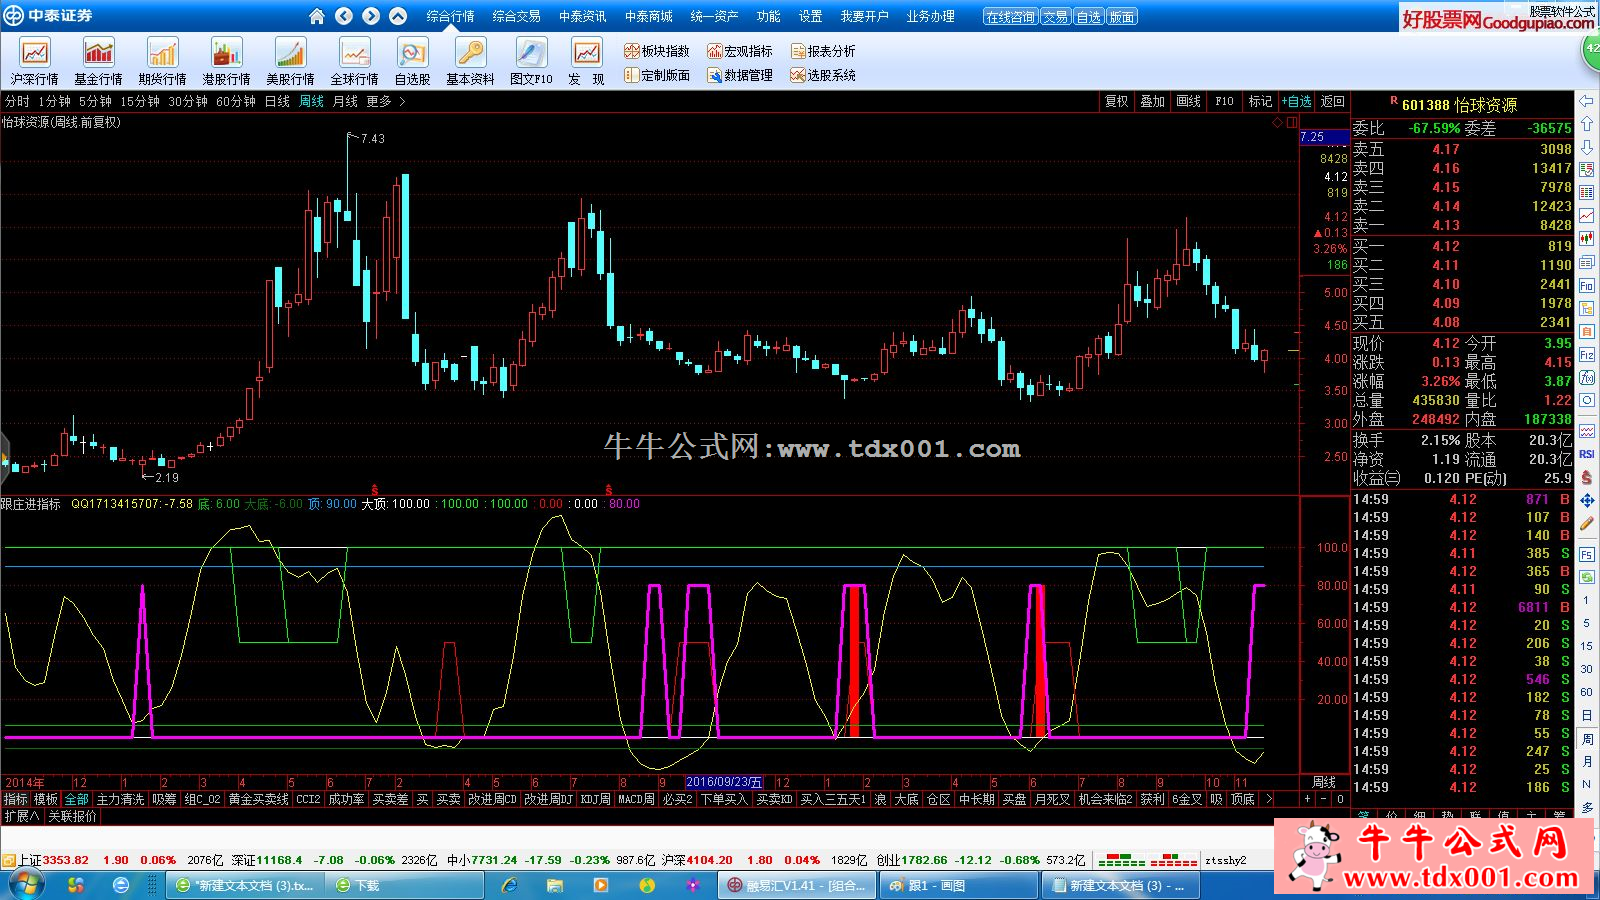Toggle 扩展 panel expander
1600x900 pixels.
coord(21,816)
